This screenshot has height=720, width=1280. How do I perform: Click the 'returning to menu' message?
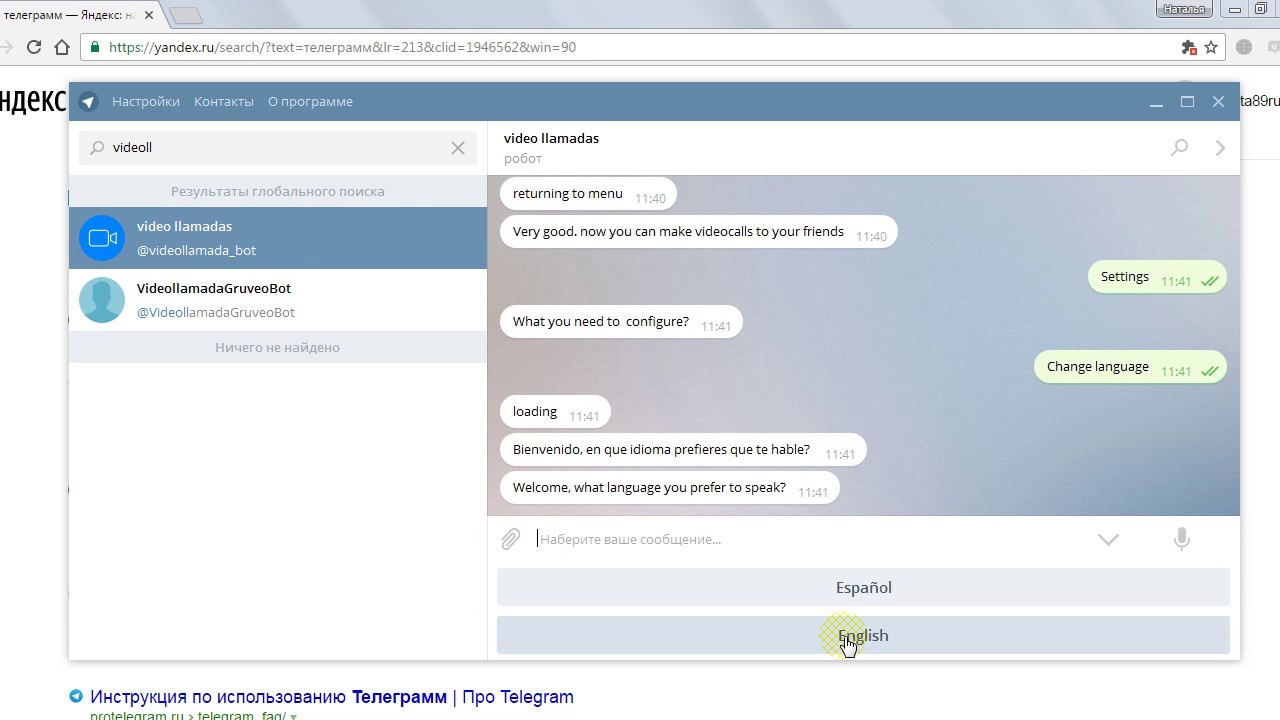click(x=588, y=194)
